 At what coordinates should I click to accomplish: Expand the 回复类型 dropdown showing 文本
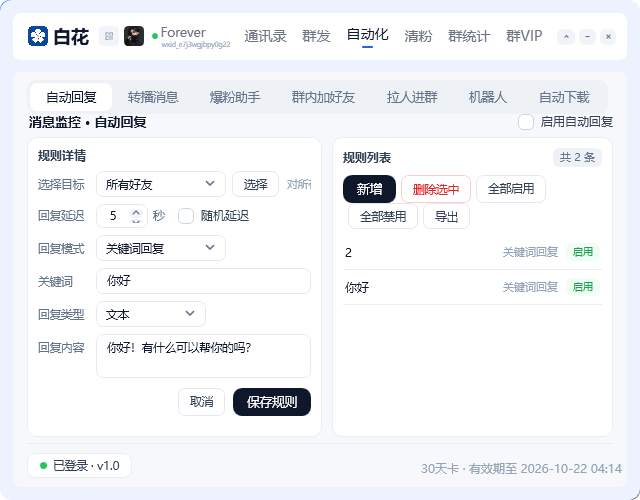tap(151, 314)
